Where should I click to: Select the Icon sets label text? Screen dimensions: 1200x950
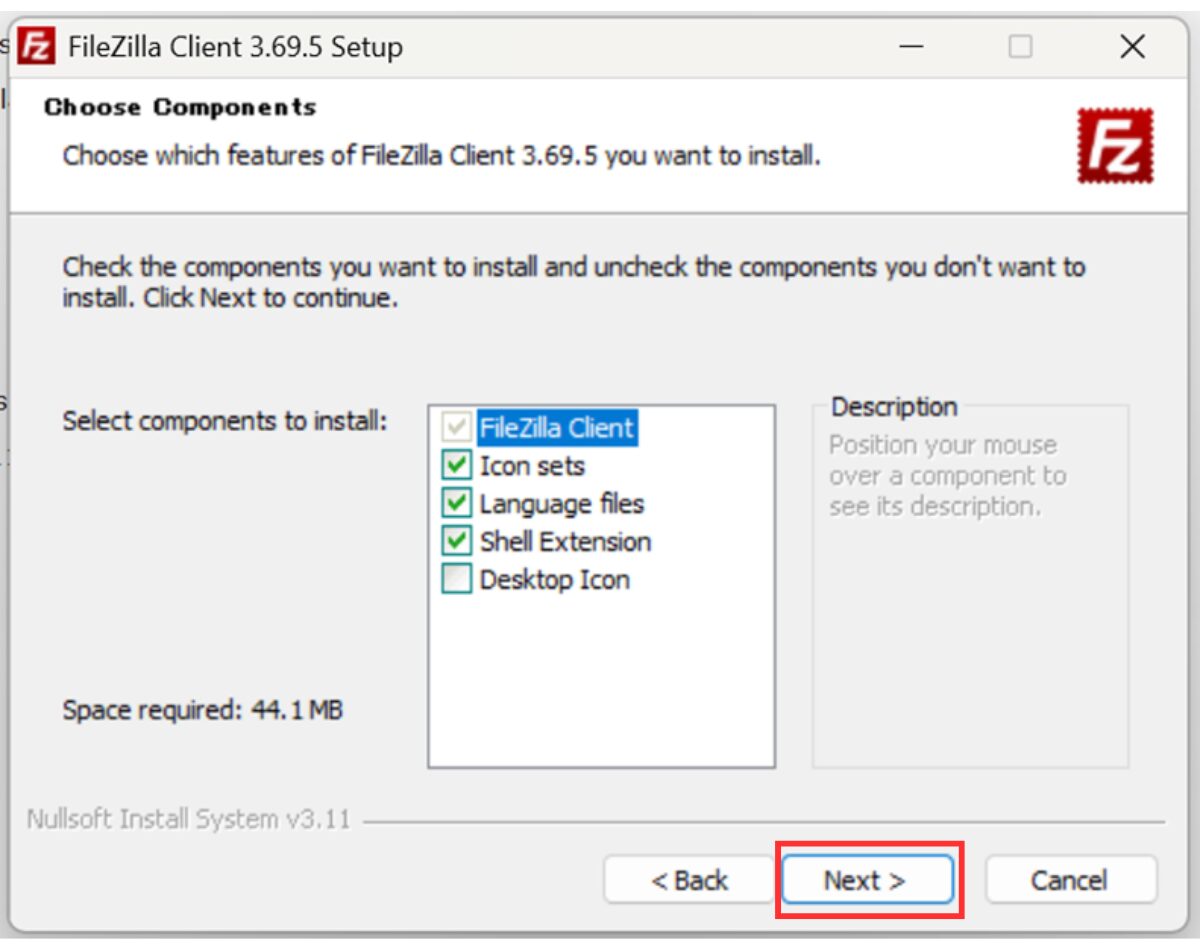pos(532,466)
